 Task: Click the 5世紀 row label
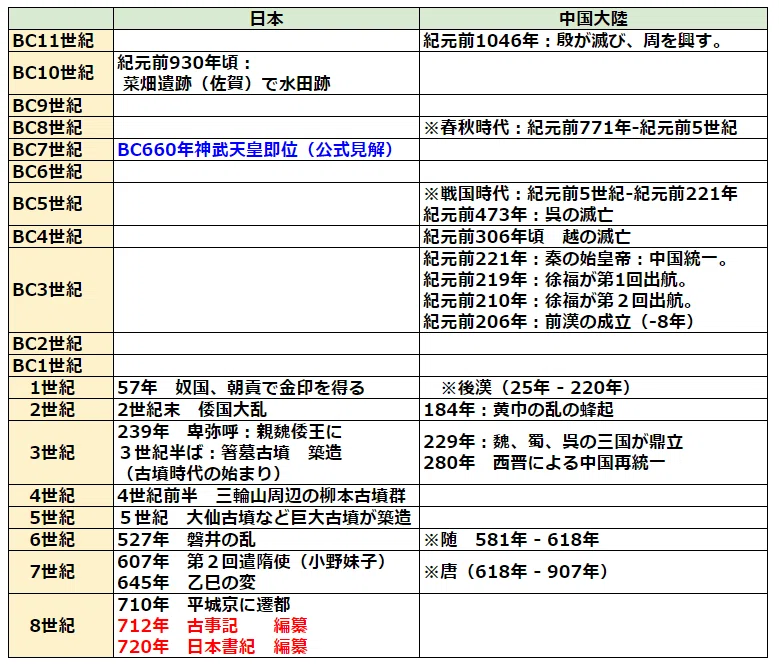click(52, 517)
